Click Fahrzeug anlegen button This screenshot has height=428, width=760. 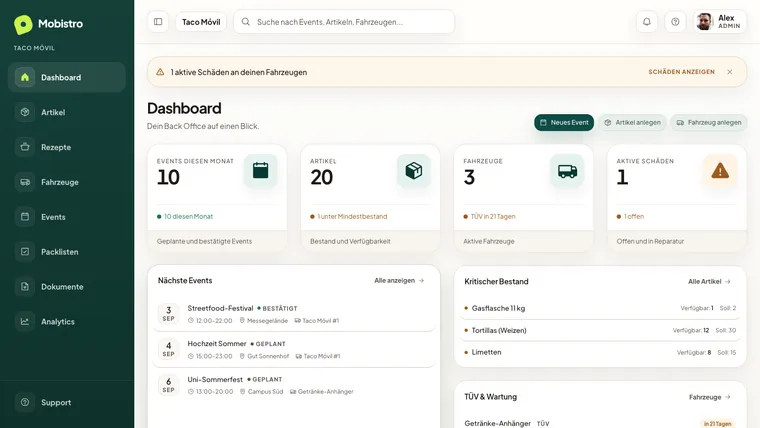click(x=709, y=123)
